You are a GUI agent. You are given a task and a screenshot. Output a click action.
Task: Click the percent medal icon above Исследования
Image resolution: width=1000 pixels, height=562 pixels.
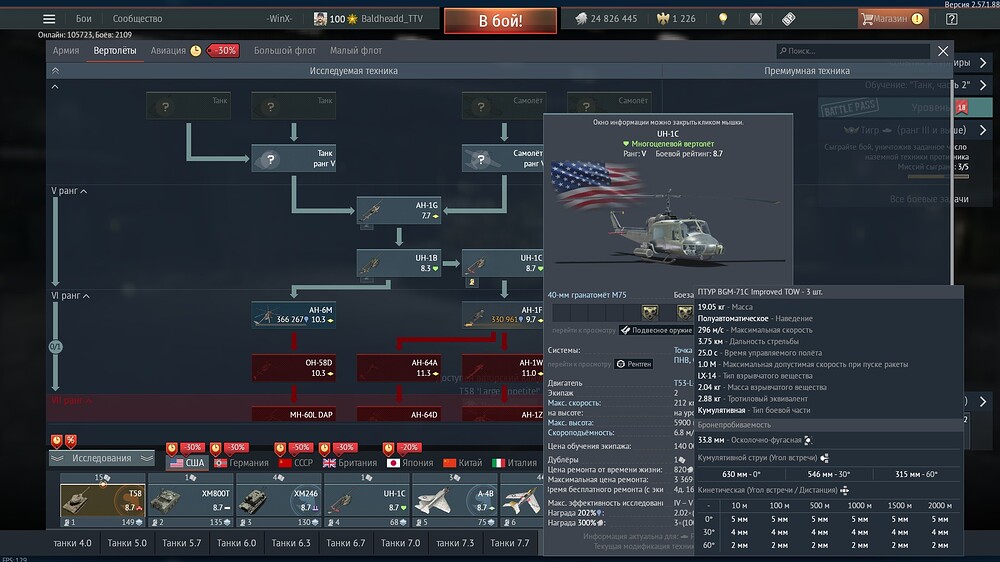point(71,440)
